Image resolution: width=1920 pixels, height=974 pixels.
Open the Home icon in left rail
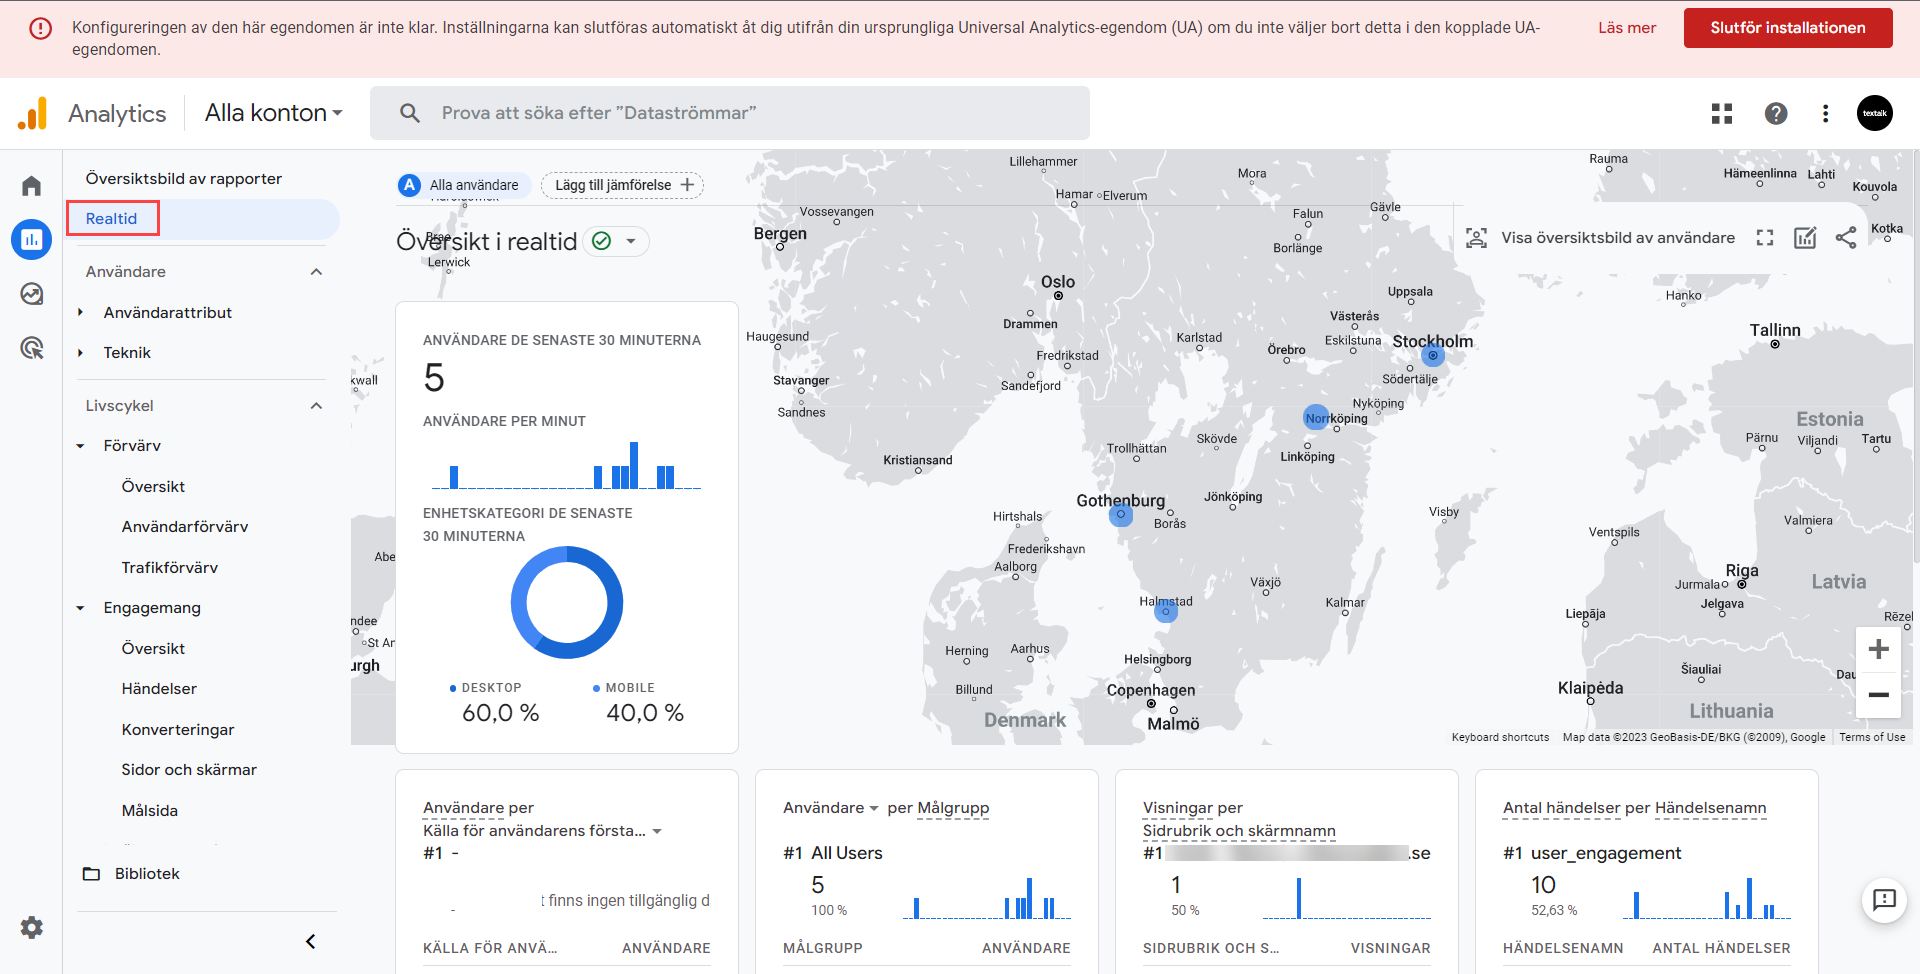[32, 186]
